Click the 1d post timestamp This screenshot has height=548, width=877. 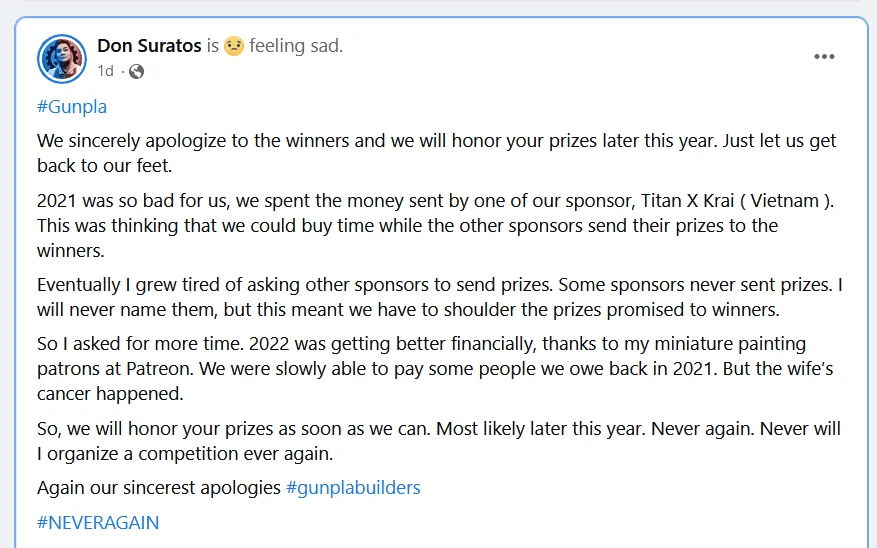pyautogui.click(x=105, y=71)
